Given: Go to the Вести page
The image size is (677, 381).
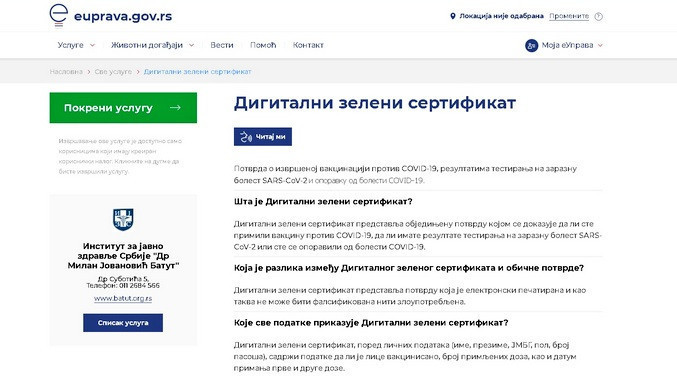Looking at the screenshot, I should (x=222, y=45).
